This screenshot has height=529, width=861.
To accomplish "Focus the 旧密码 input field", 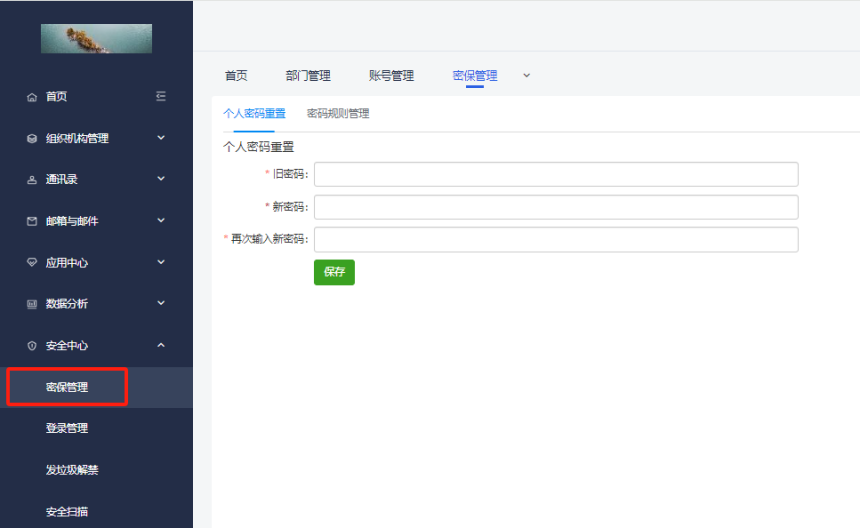I will pos(556,175).
